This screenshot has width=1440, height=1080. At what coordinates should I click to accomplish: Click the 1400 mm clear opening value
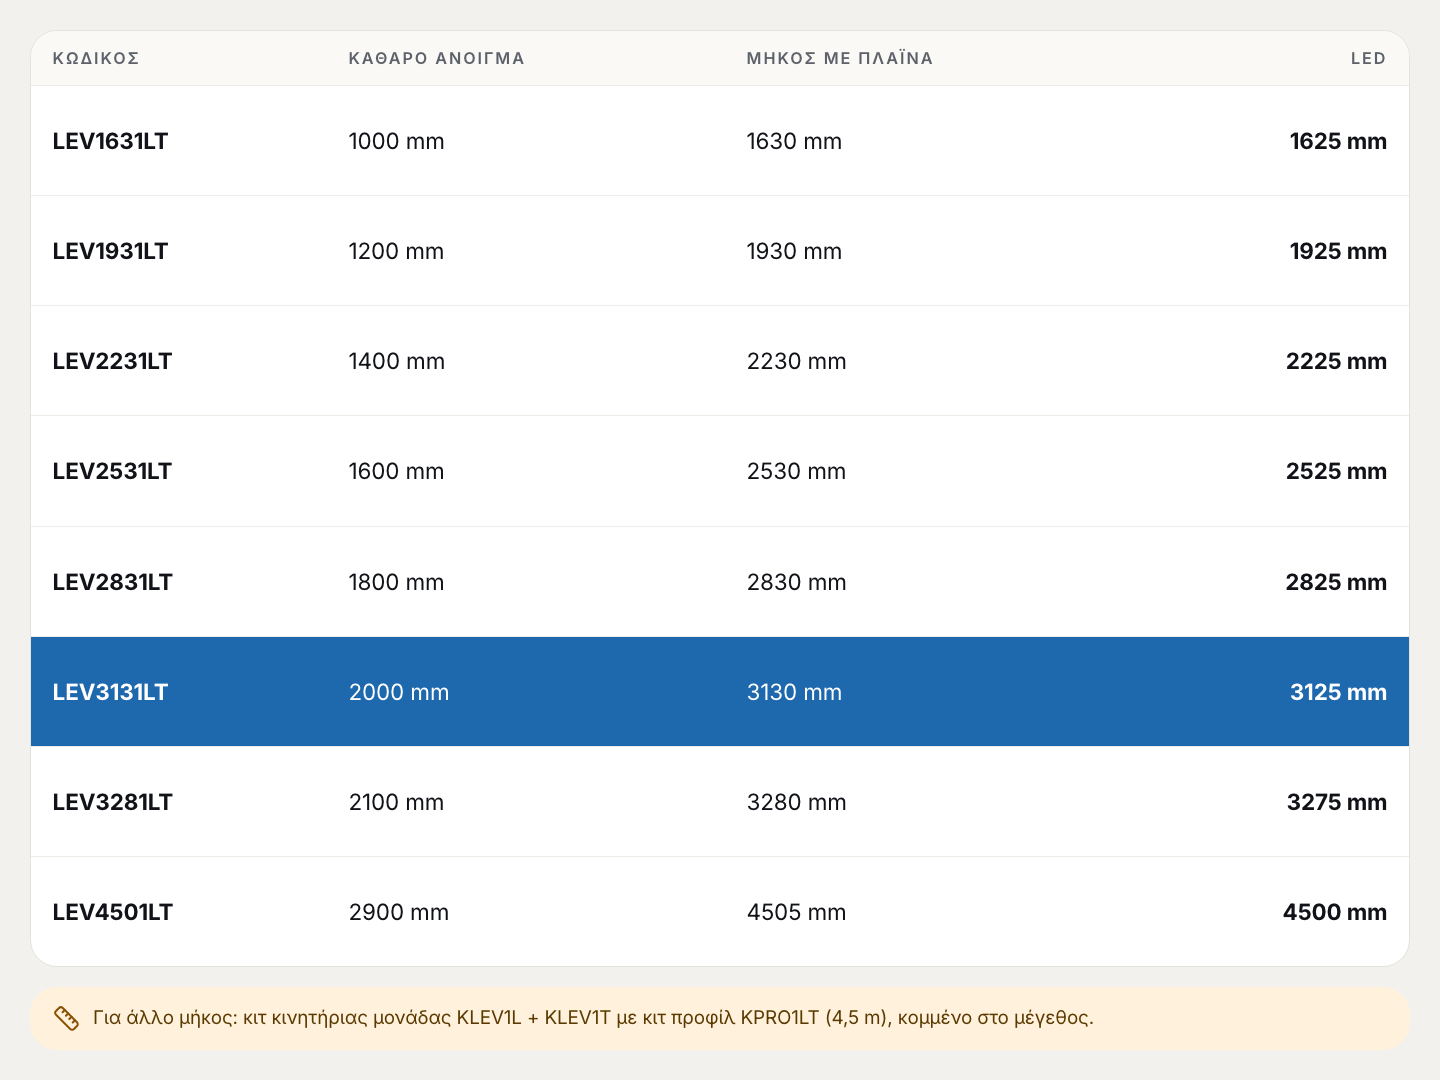(397, 361)
